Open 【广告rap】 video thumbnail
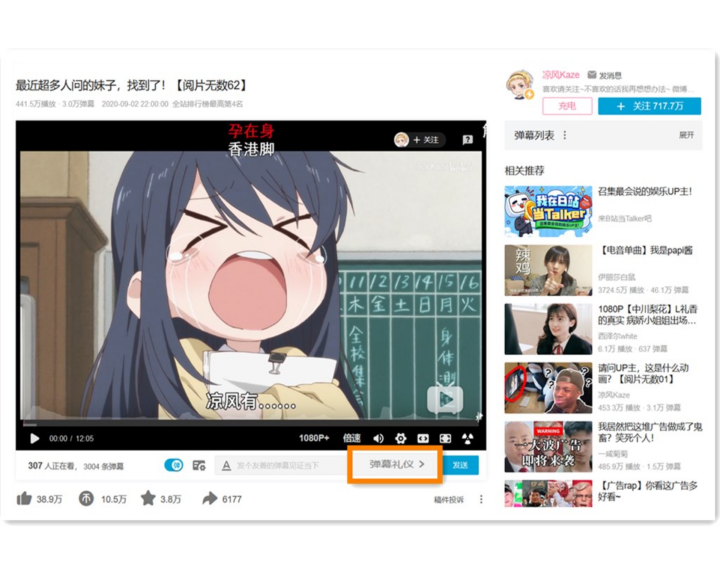Screen dimensions: 720x575 pos(548,493)
